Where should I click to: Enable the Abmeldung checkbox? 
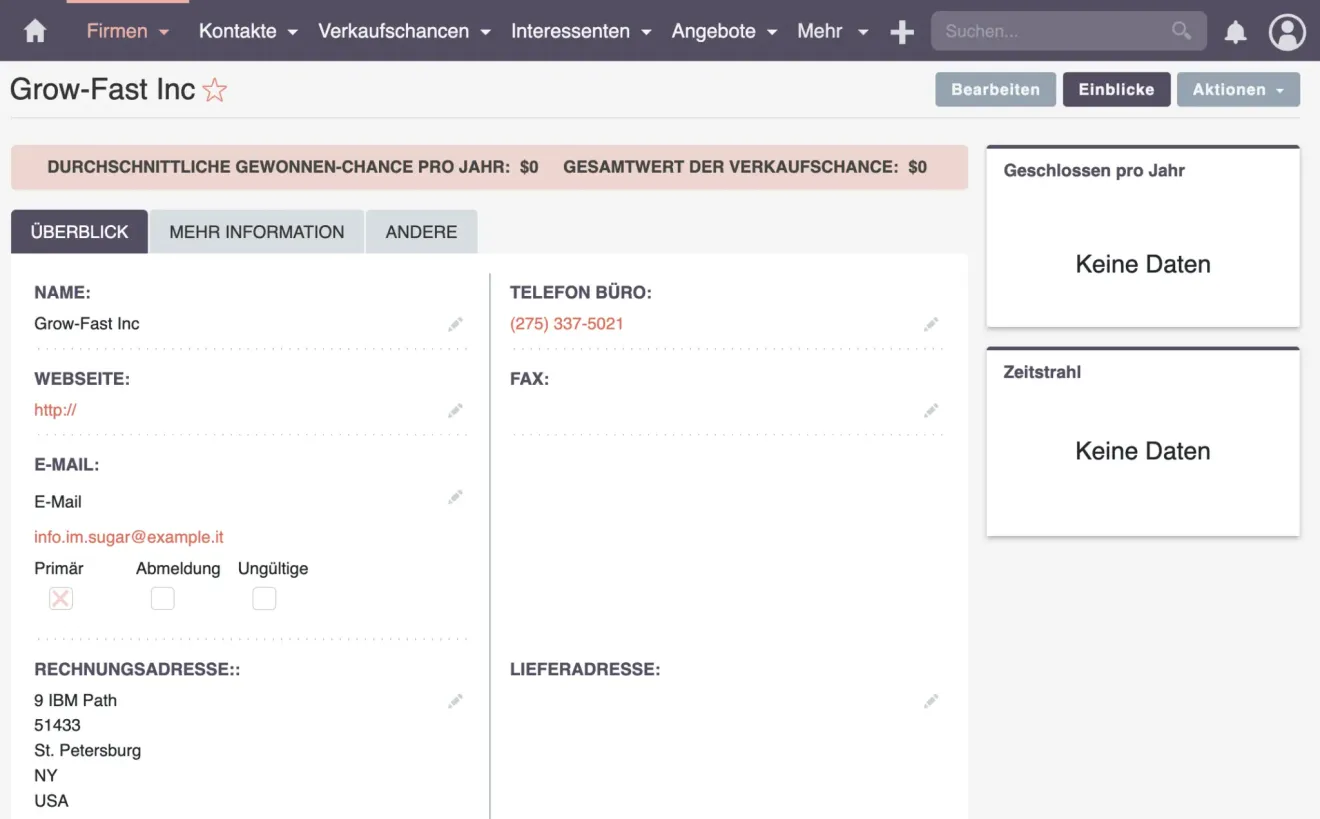pyautogui.click(x=162, y=597)
